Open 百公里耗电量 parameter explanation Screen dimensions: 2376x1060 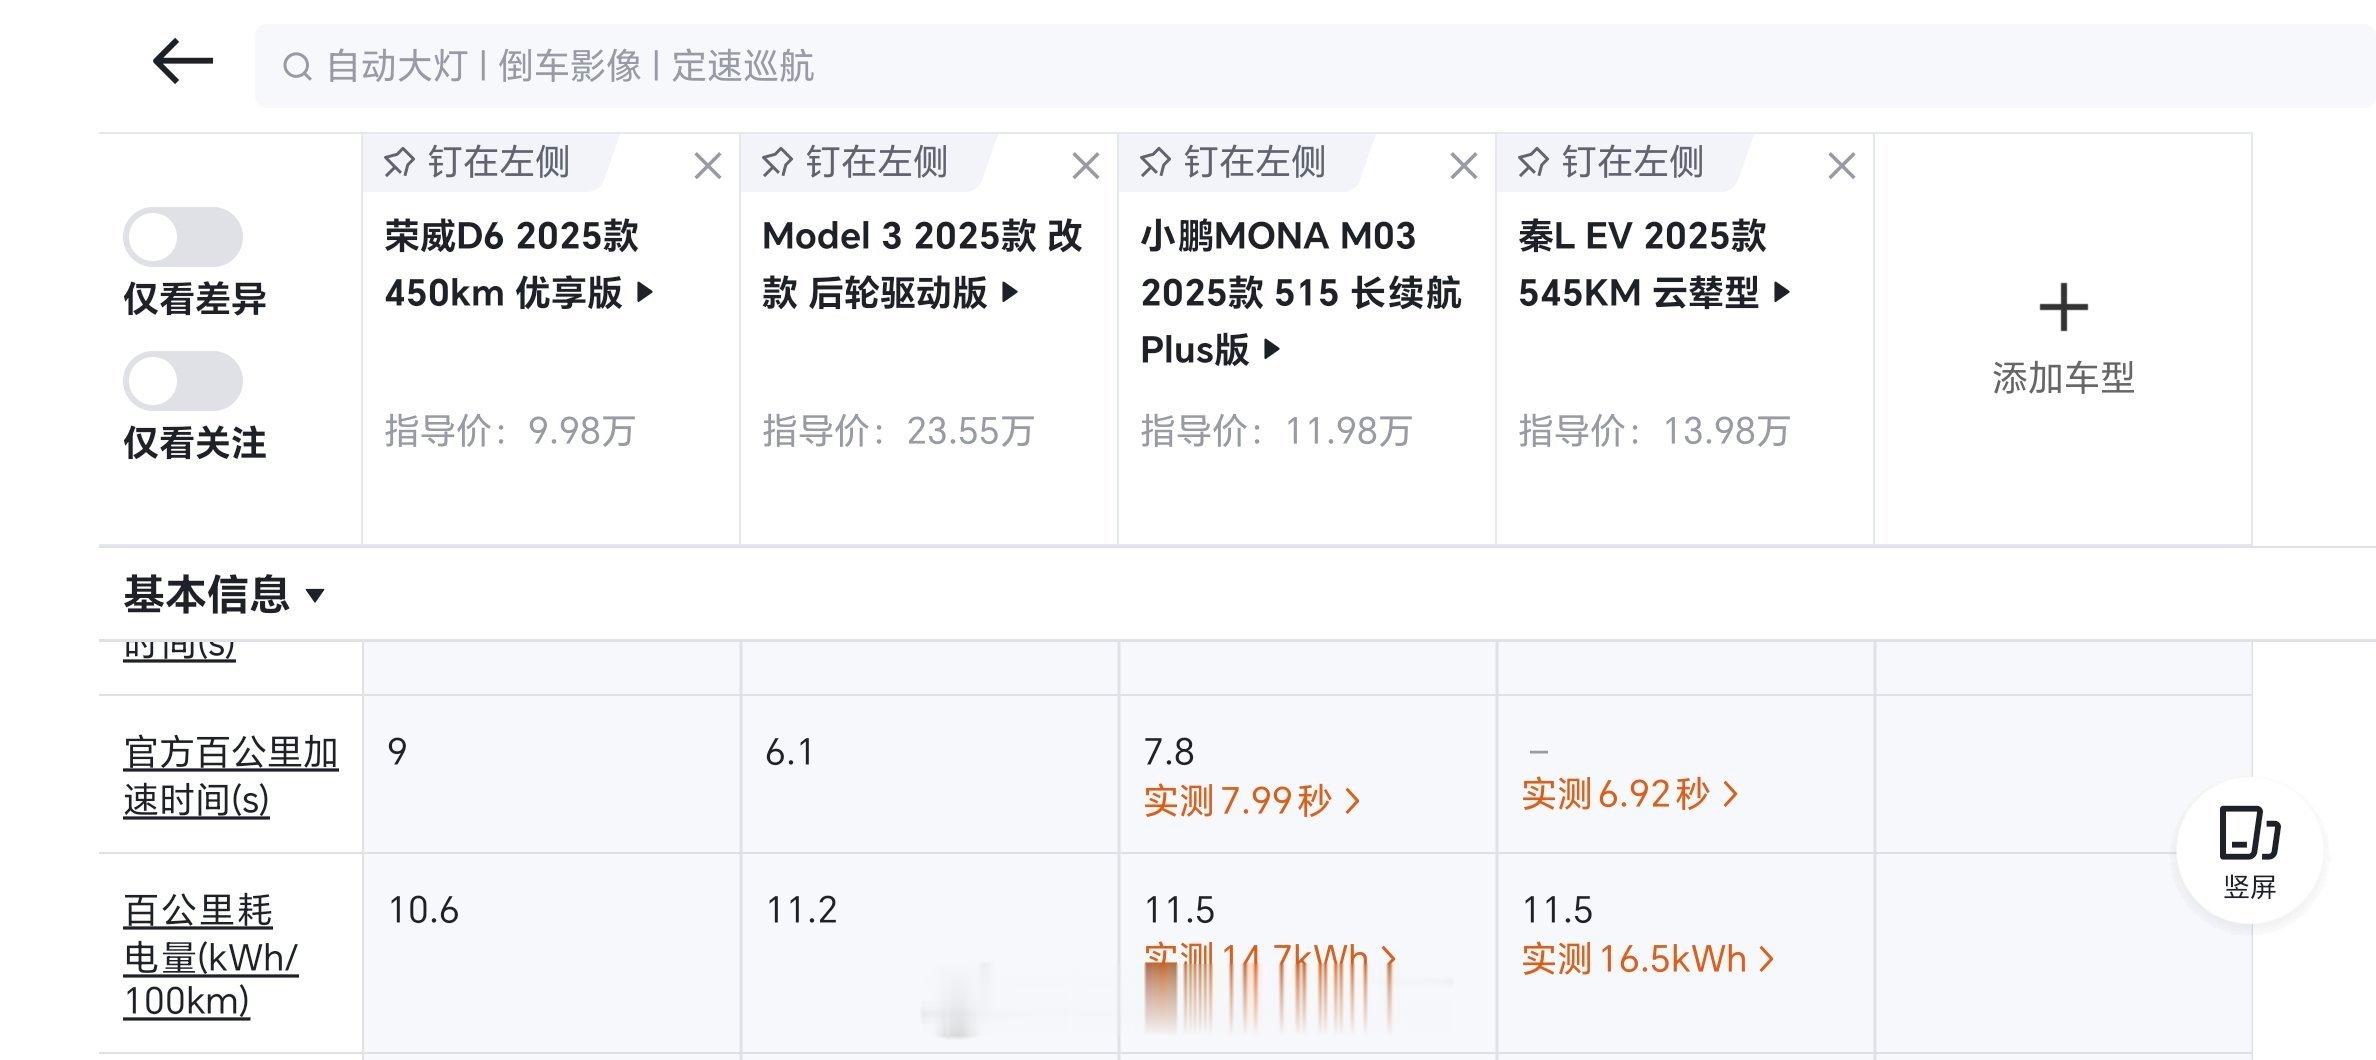211,955
